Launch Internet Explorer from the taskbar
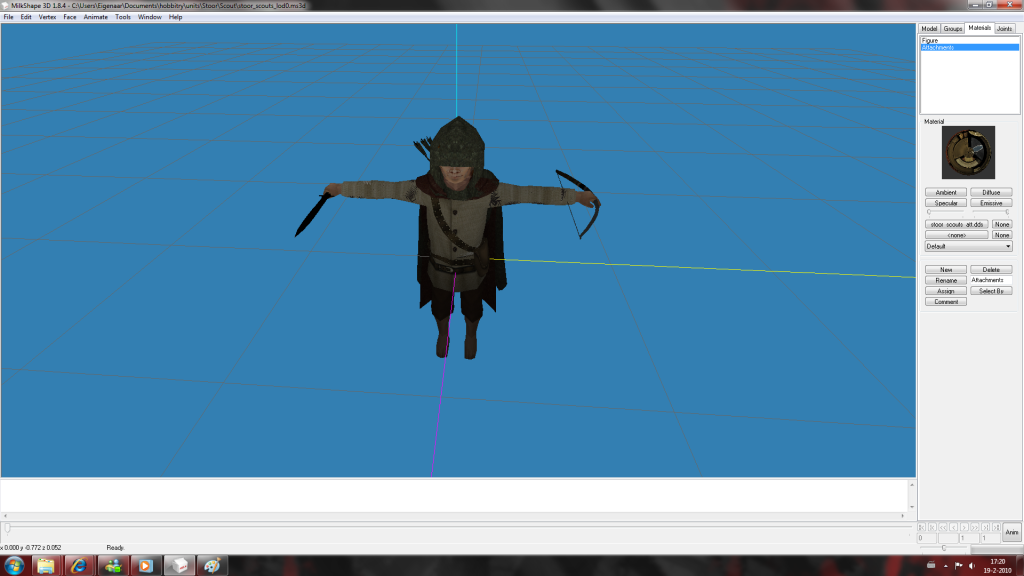The height and width of the screenshot is (576, 1024). [79, 565]
